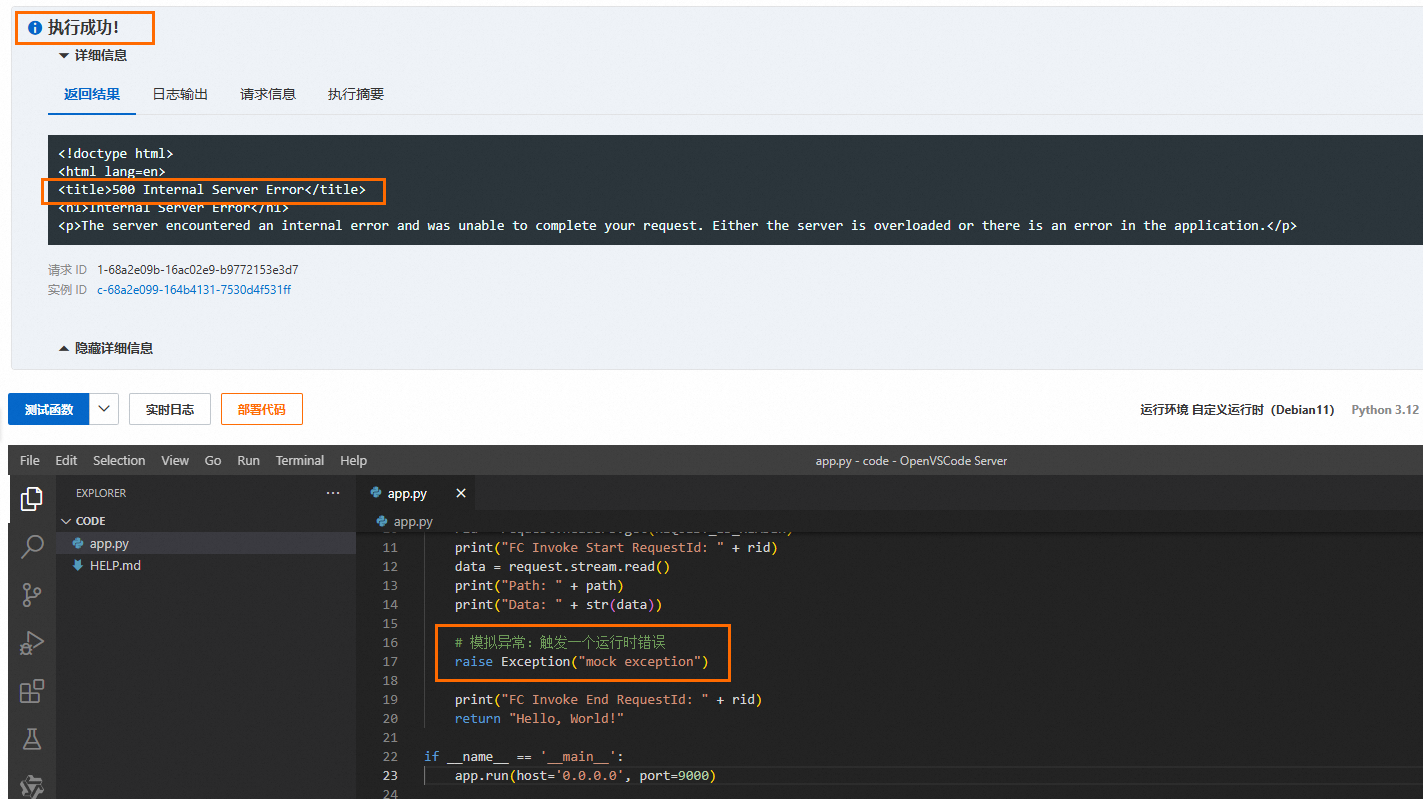Click app.py in the breadcrumb
The height and width of the screenshot is (799, 1423).
pos(413,521)
